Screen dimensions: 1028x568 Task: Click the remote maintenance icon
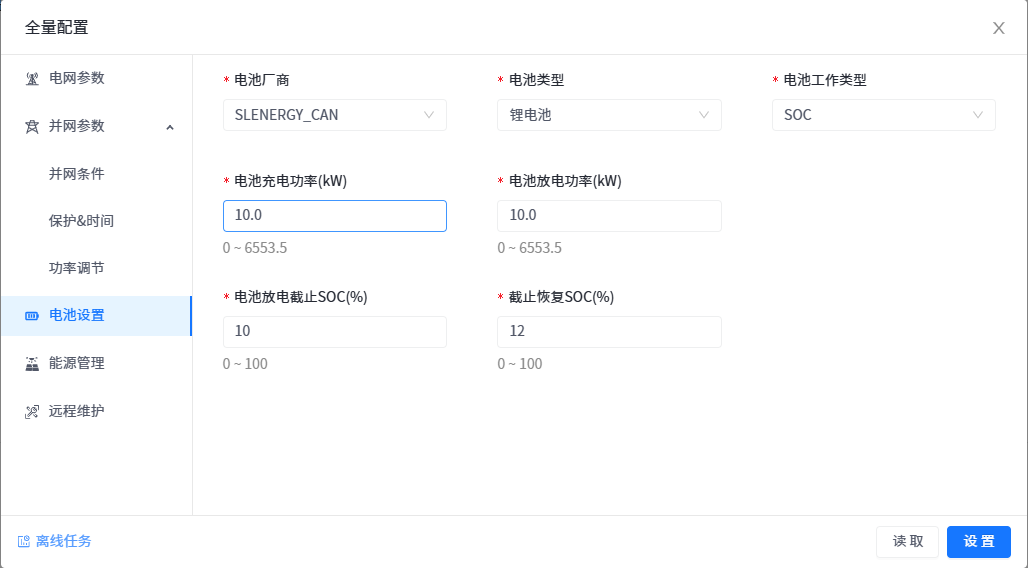pos(32,412)
